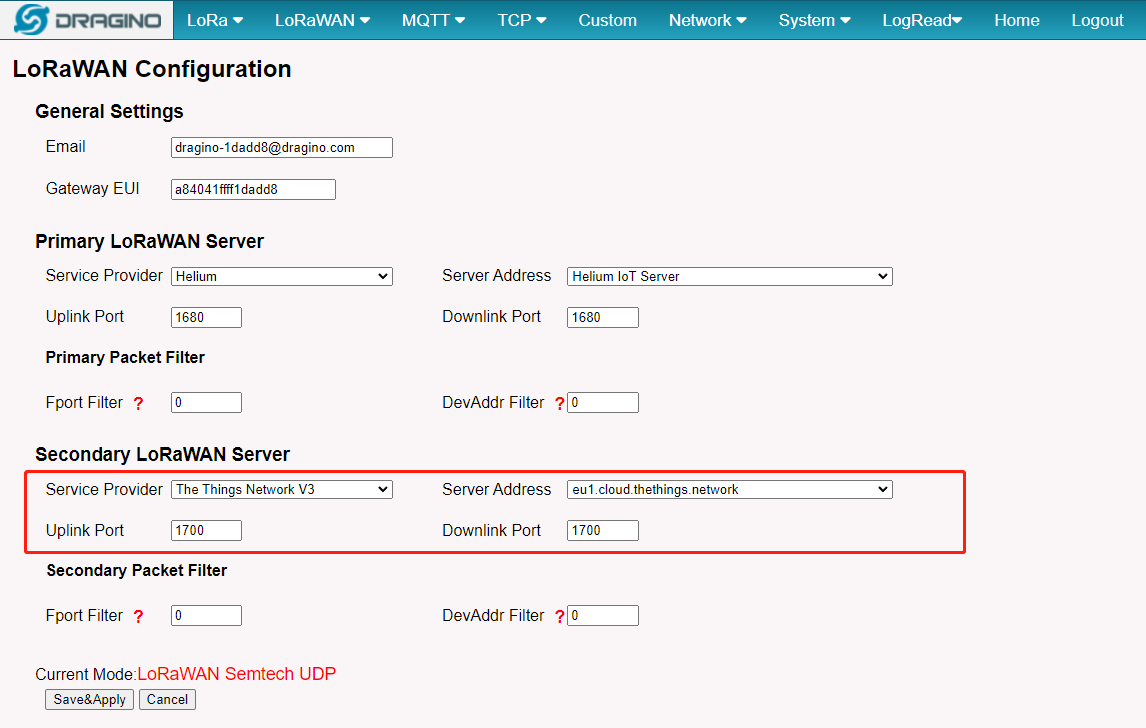Screen dimensions: 1146x728
Task: Open Secondary Service Provider dropdown The Things Network V3
Action: [x=281, y=490]
